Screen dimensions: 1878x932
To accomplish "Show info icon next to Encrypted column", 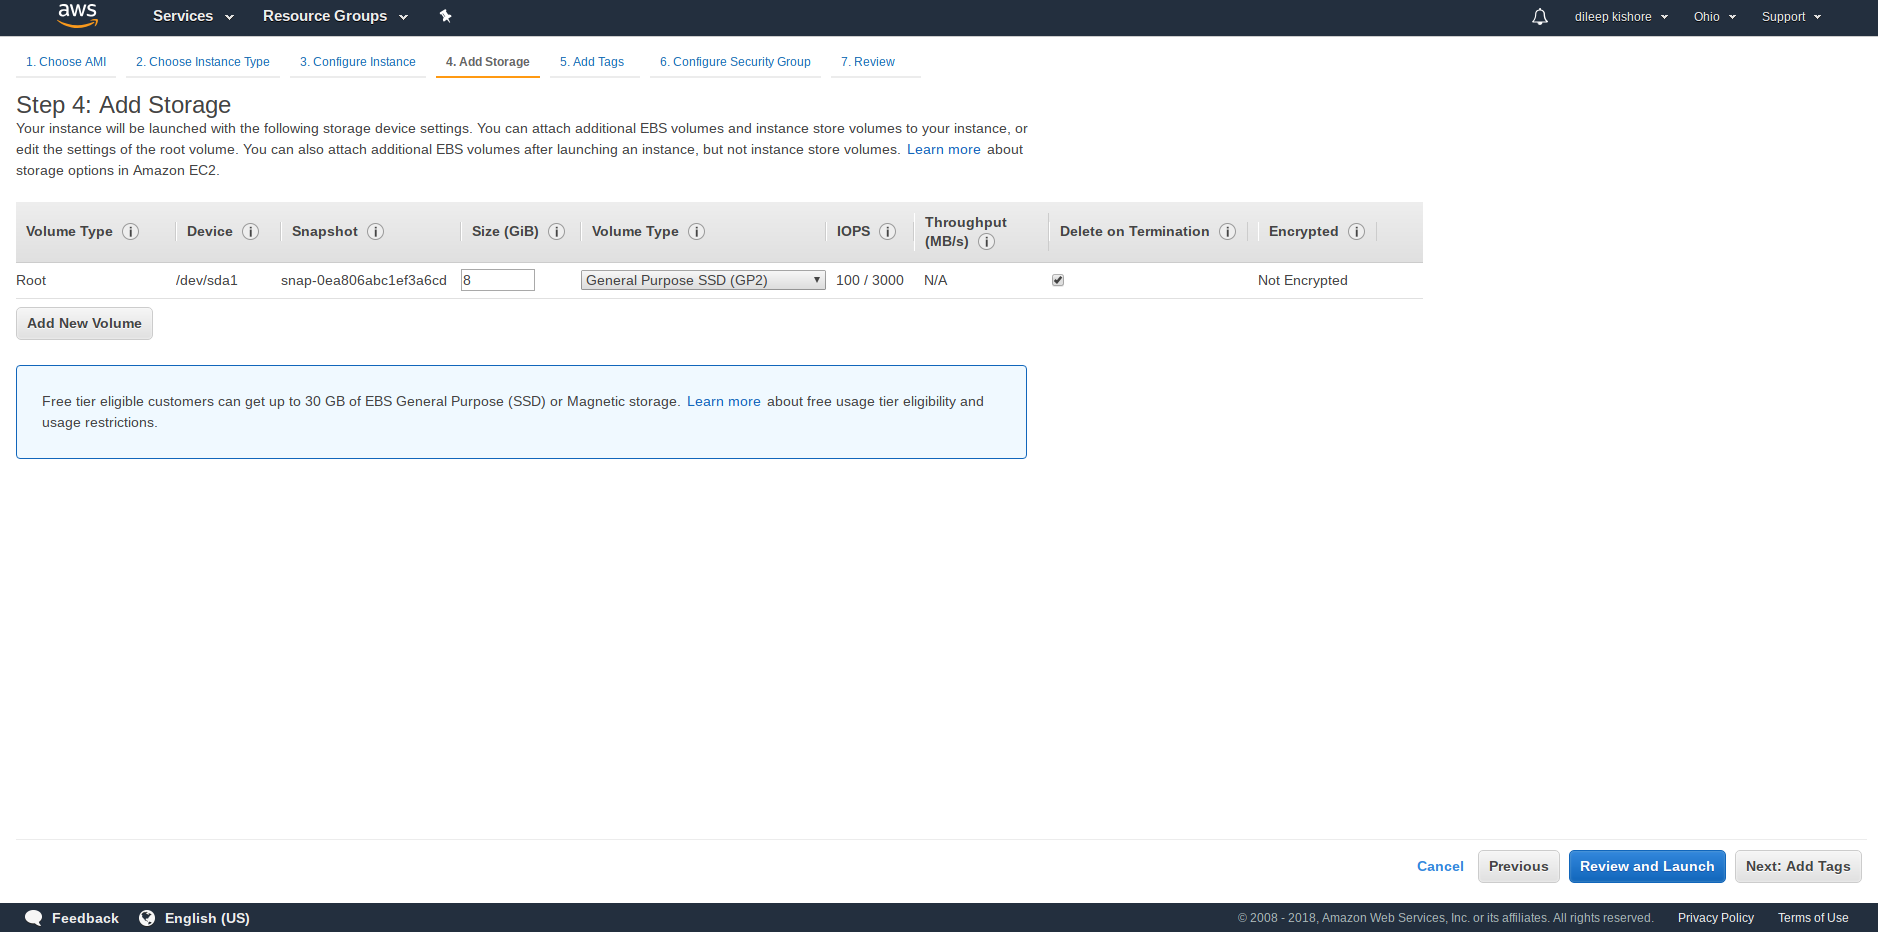I will pos(1357,232).
